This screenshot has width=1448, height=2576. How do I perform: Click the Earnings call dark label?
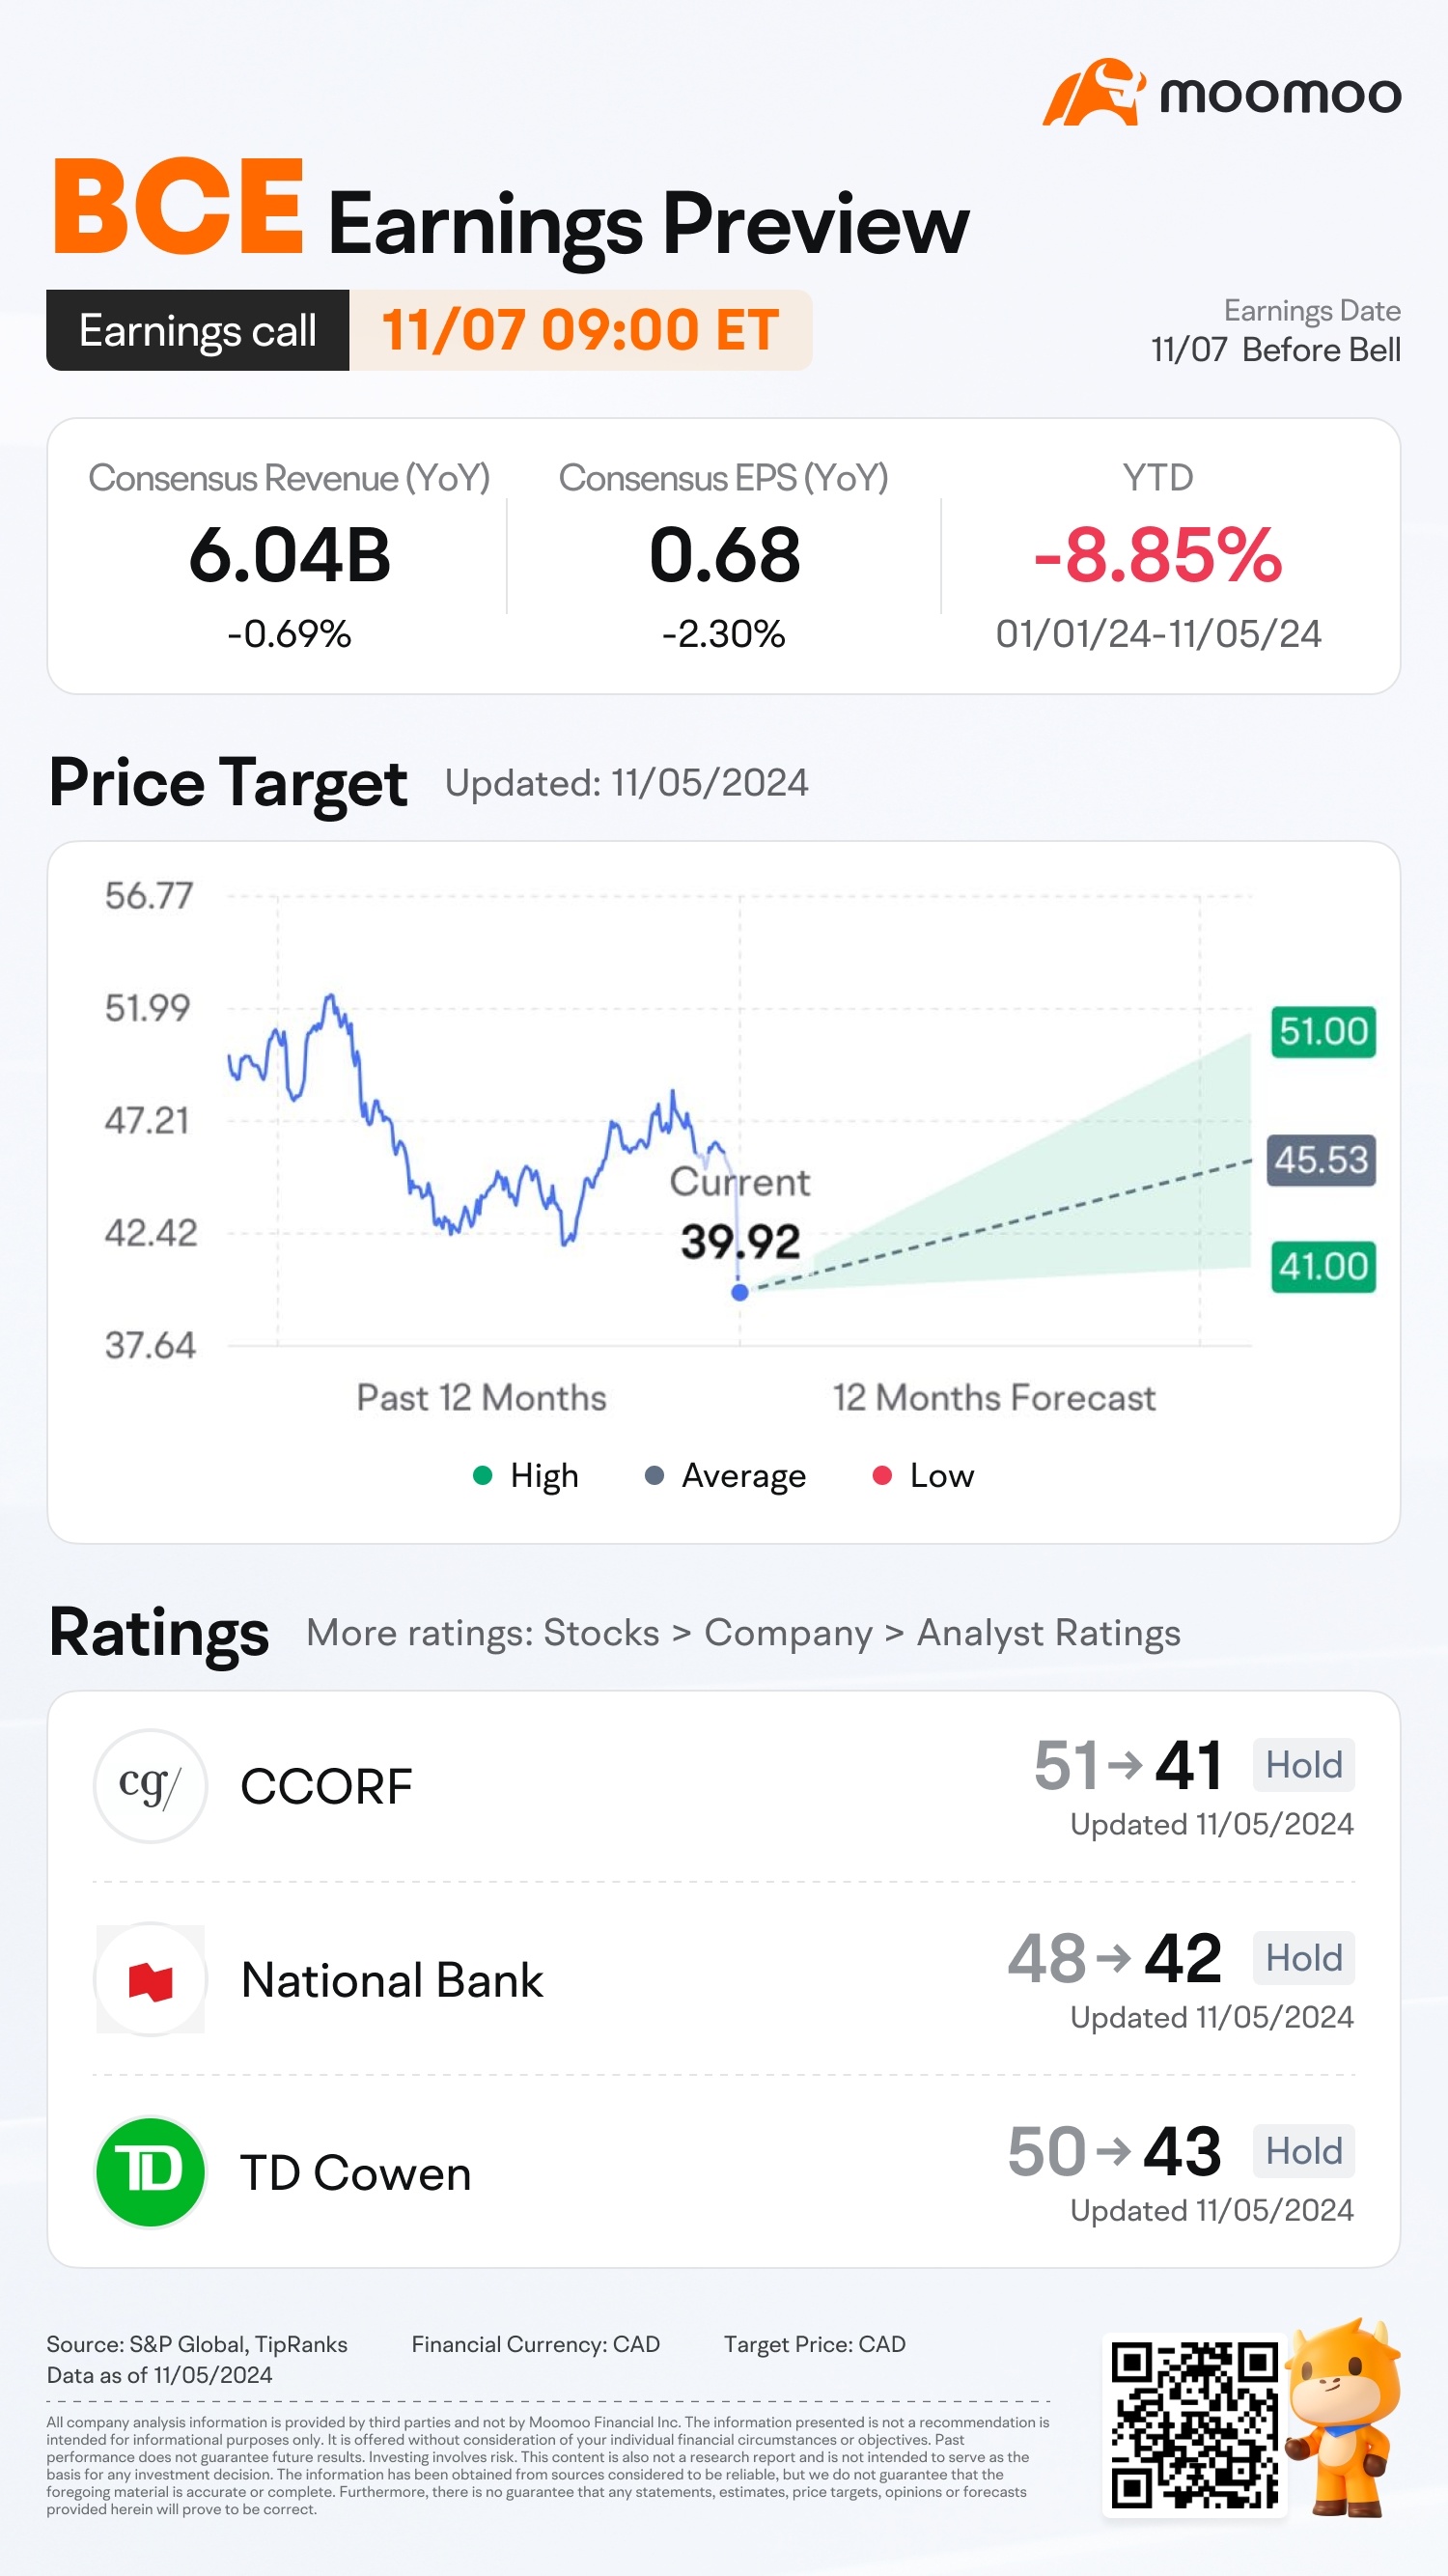pyautogui.click(x=198, y=331)
